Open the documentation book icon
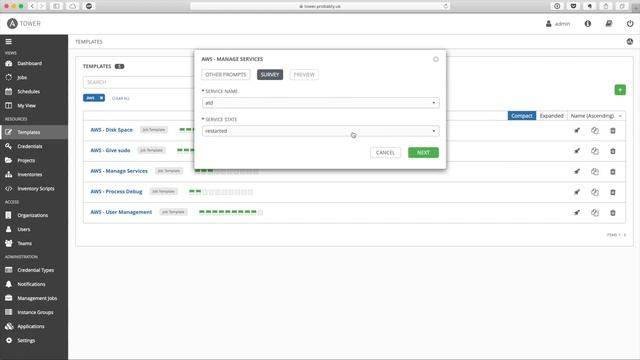This screenshot has width=640, height=360. (609, 24)
